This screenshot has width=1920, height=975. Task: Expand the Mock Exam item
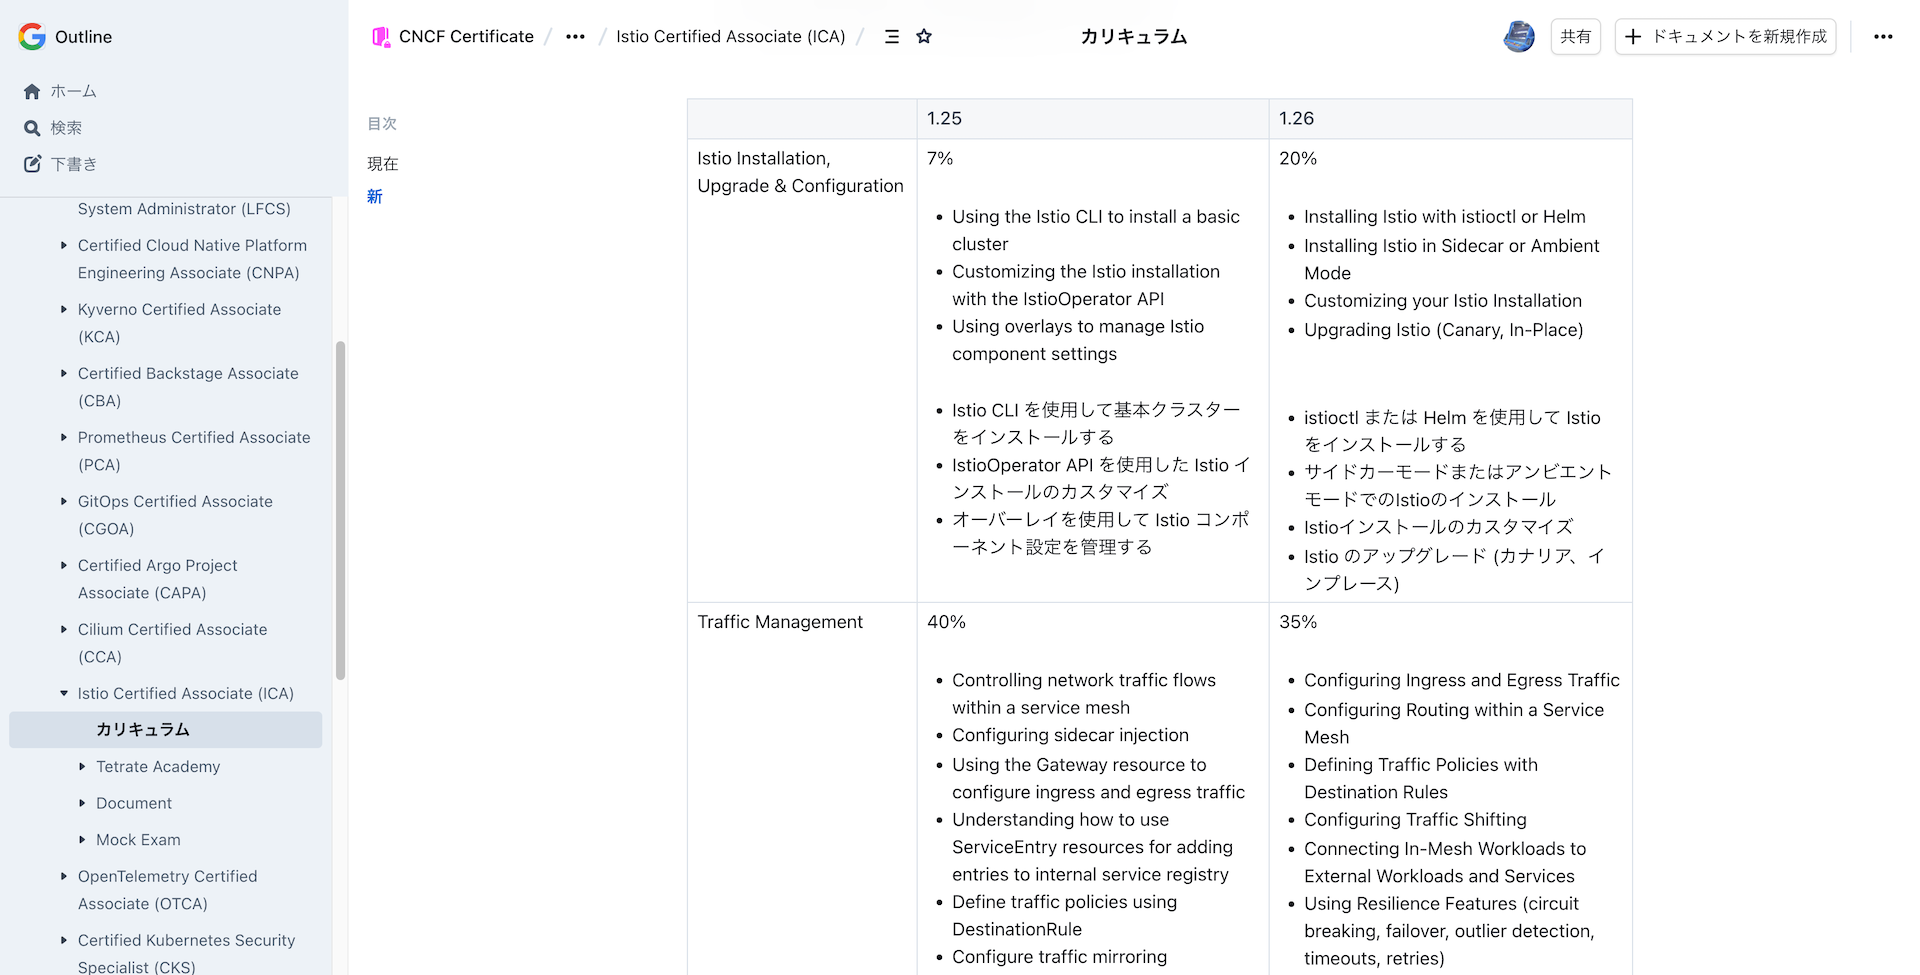(x=82, y=840)
